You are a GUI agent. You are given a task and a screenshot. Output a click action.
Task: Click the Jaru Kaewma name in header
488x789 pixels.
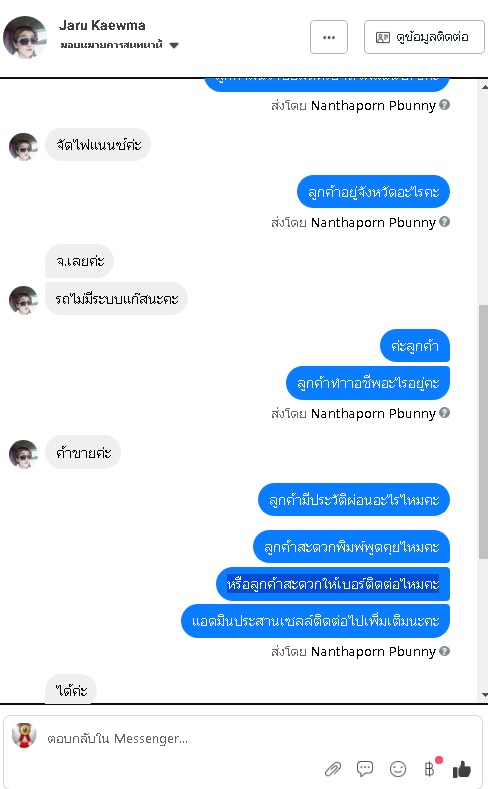pyautogui.click(x=102, y=25)
